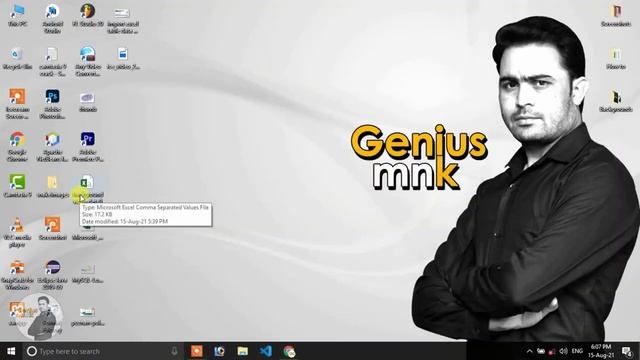Click the ENG language indicator
The height and width of the screenshot is (360, 640).
577,351
